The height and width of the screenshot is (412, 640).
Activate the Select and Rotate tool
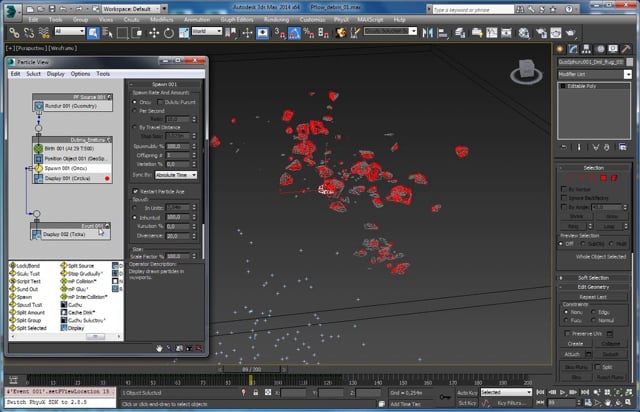[169, 33]
